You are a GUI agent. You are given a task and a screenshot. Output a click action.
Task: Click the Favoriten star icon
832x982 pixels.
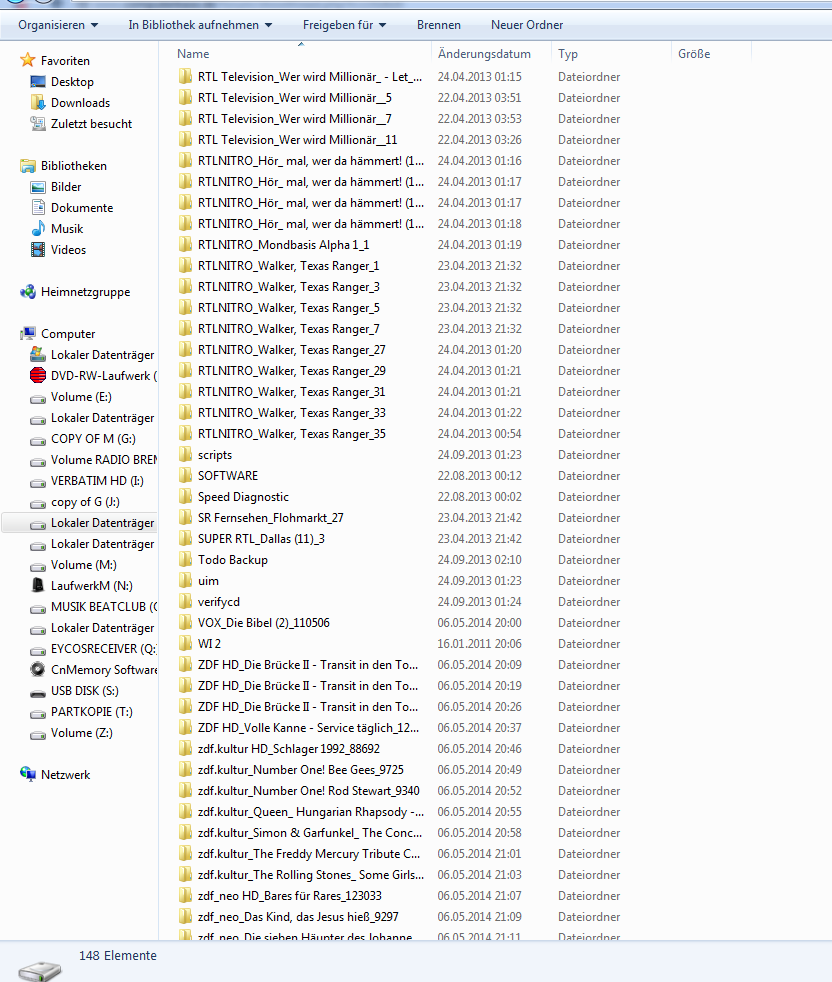tap(28, 60)
